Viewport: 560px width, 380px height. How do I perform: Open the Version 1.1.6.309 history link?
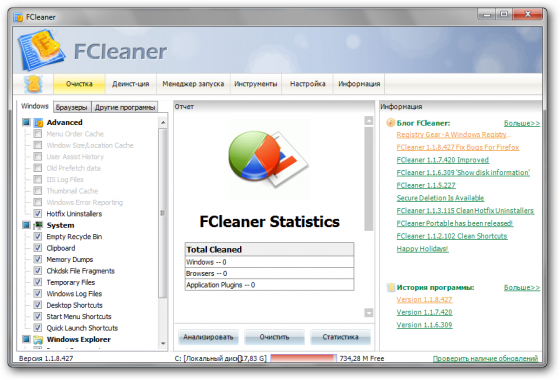point(424,325)
